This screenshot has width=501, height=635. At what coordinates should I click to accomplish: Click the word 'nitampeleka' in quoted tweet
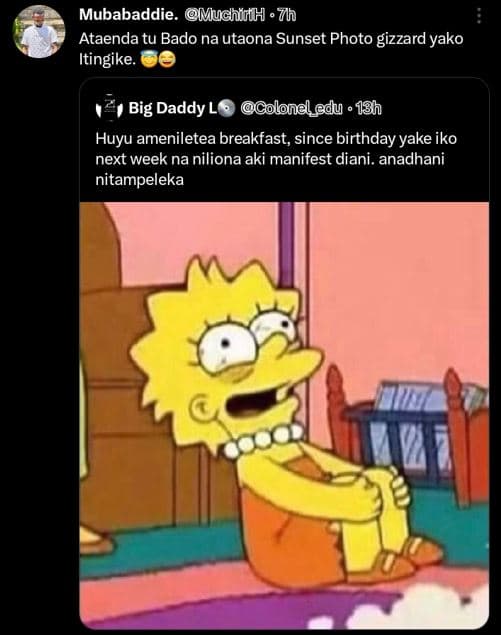point(140,180)
